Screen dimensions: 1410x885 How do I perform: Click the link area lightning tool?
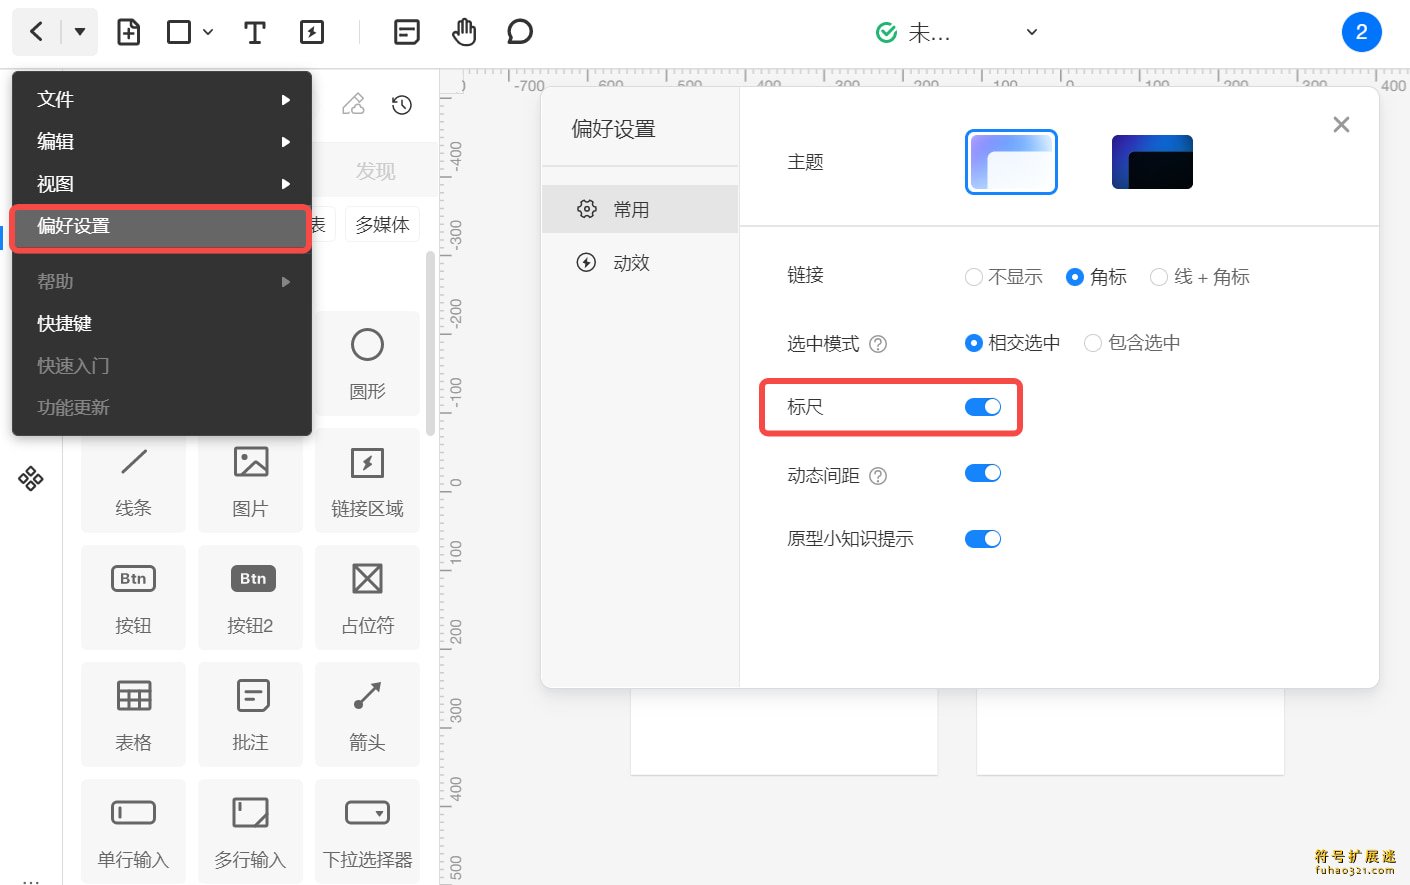tap(312, 32)
